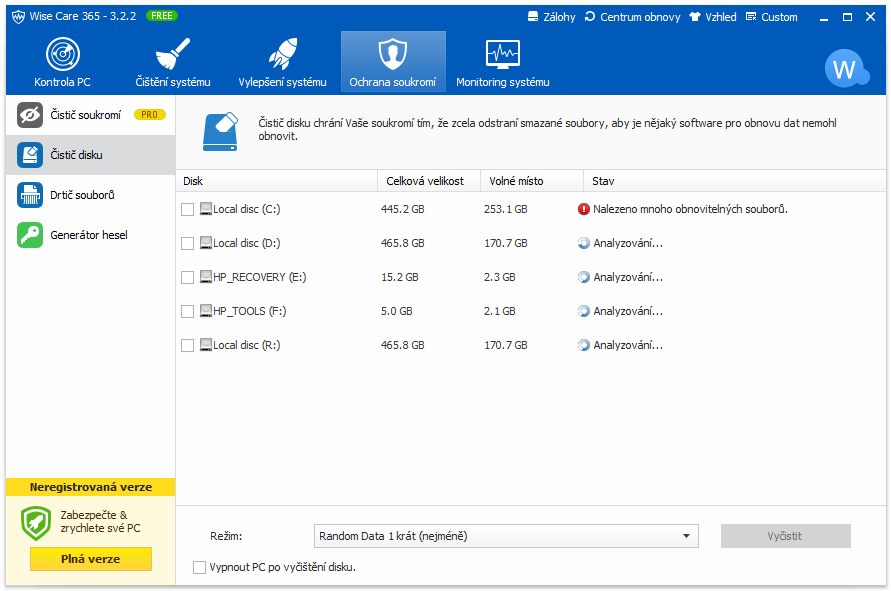The image size is (891, 591).
Task: Check the Local disc (C:) checkbox
Action: point(188,209)
